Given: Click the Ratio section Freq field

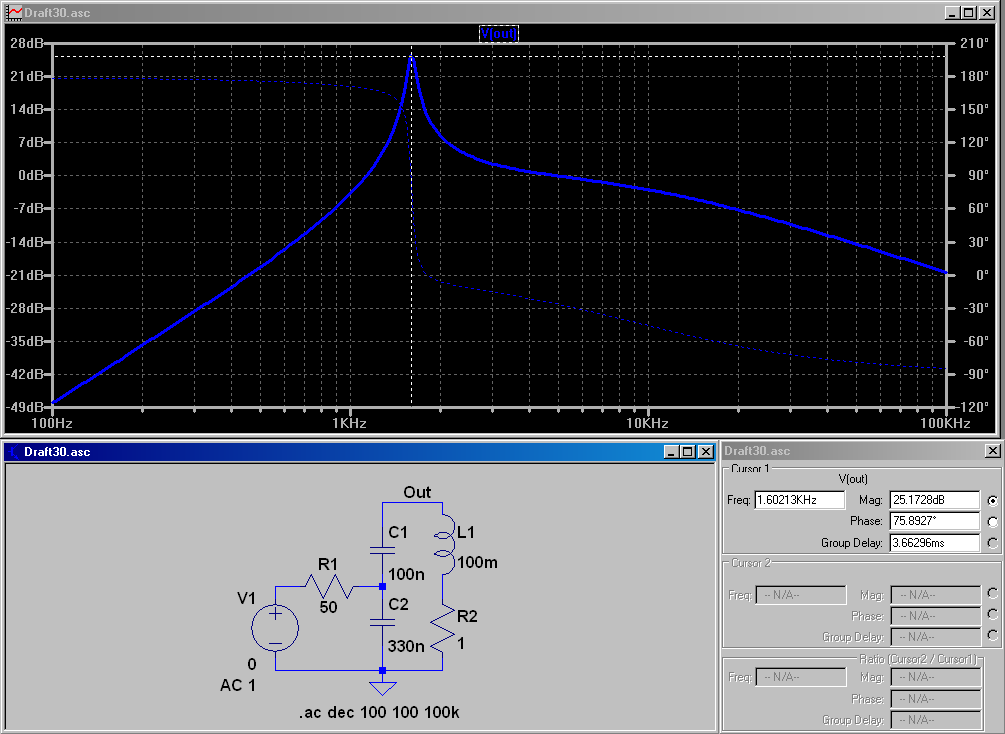Looking at the screenshot, I should click(x=801, y=677).
